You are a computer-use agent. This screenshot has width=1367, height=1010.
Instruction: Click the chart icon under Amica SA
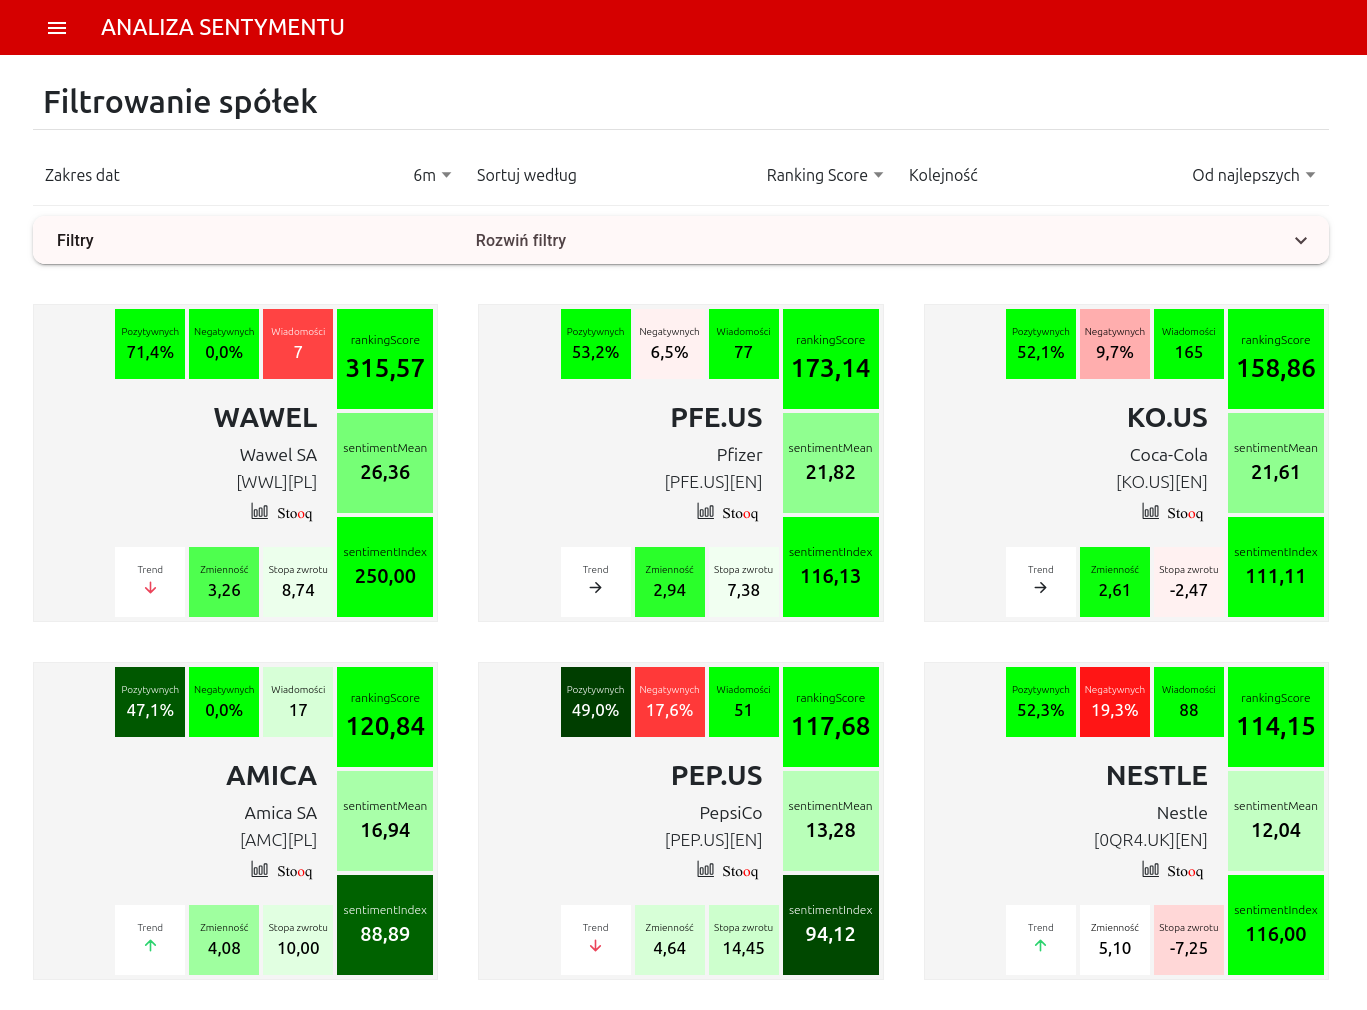(x=260, y=869)
